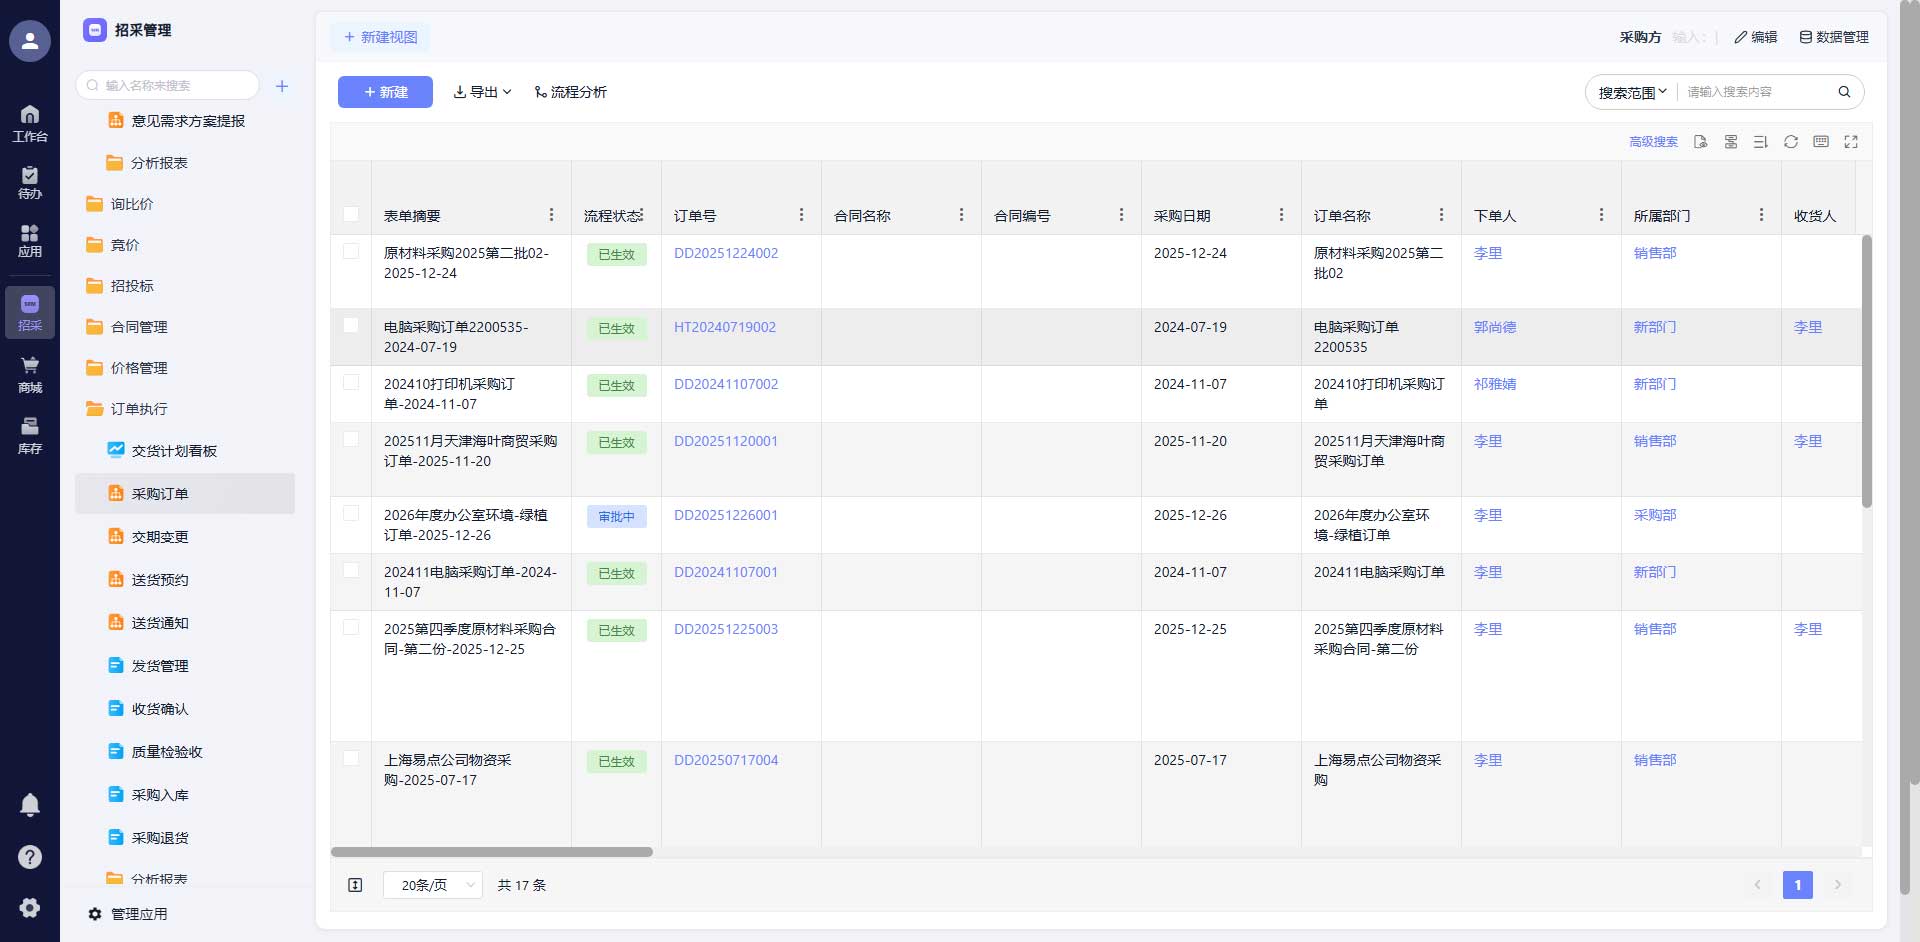The image size is (1920, 942).
Task: Open 库存 inventory icon
Action: pyautogui.click(x=30, y=435)
